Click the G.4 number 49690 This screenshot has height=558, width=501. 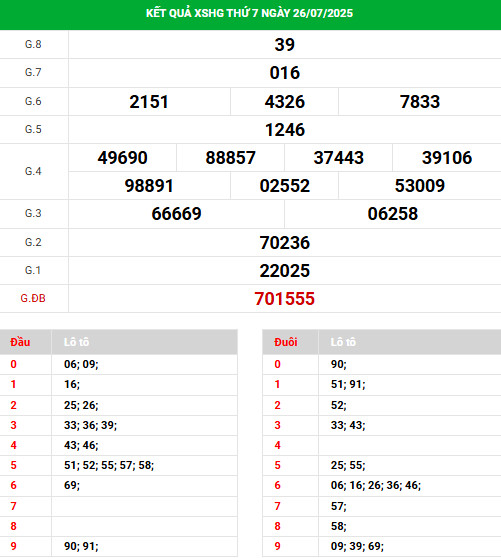[x=122, y=158]
